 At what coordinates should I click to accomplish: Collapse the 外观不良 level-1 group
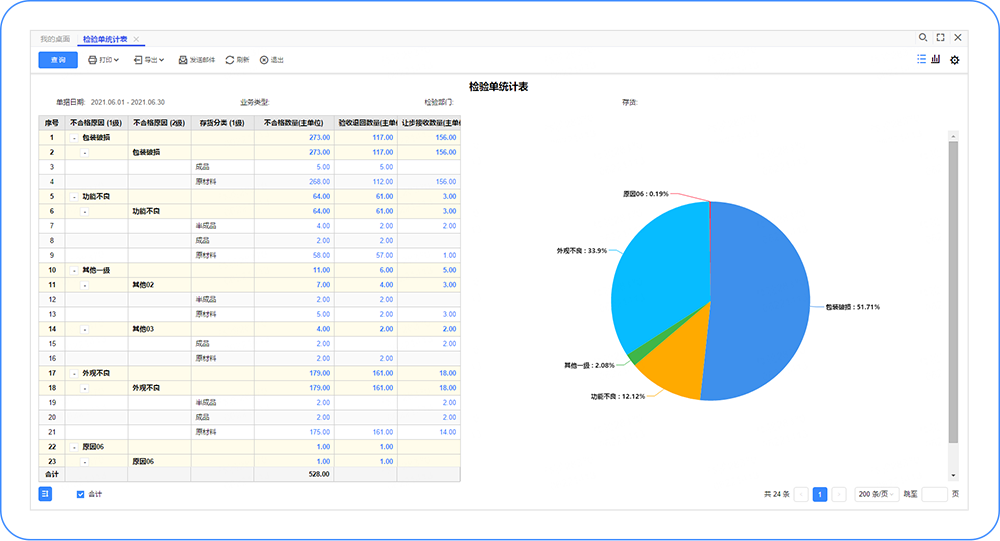(74, 372)
